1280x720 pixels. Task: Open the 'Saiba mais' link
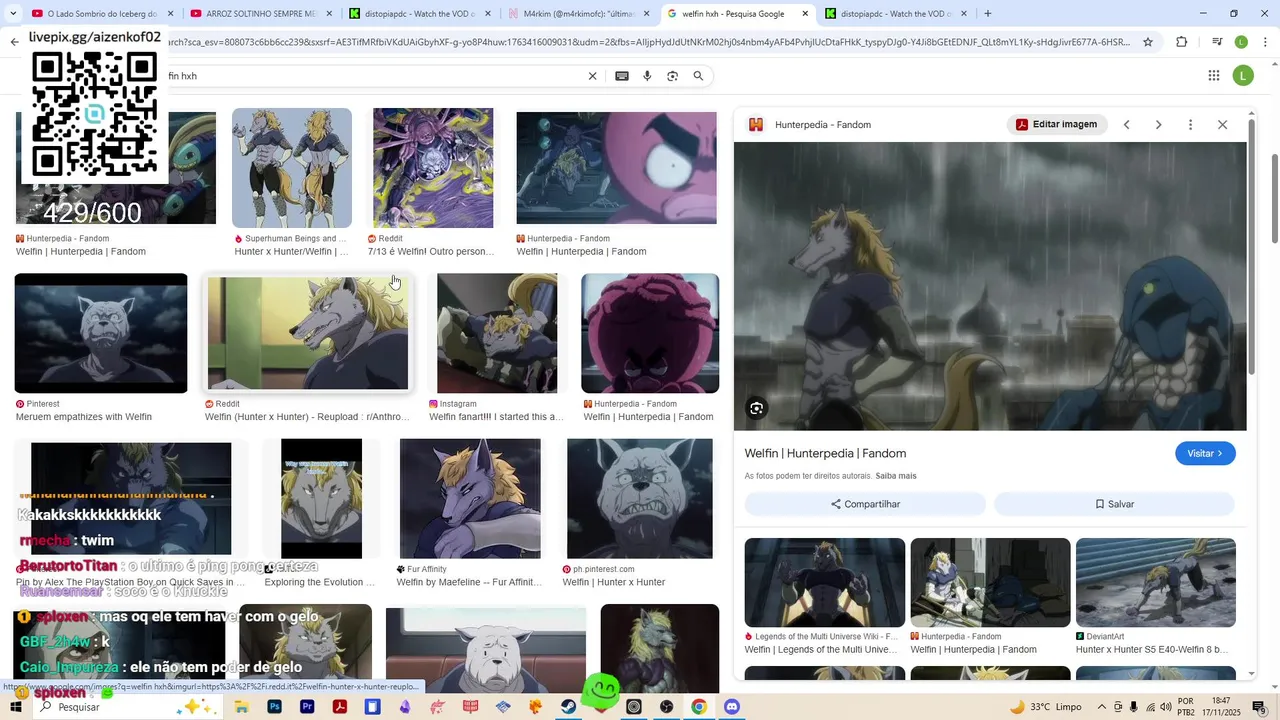(x=896, y=476)
